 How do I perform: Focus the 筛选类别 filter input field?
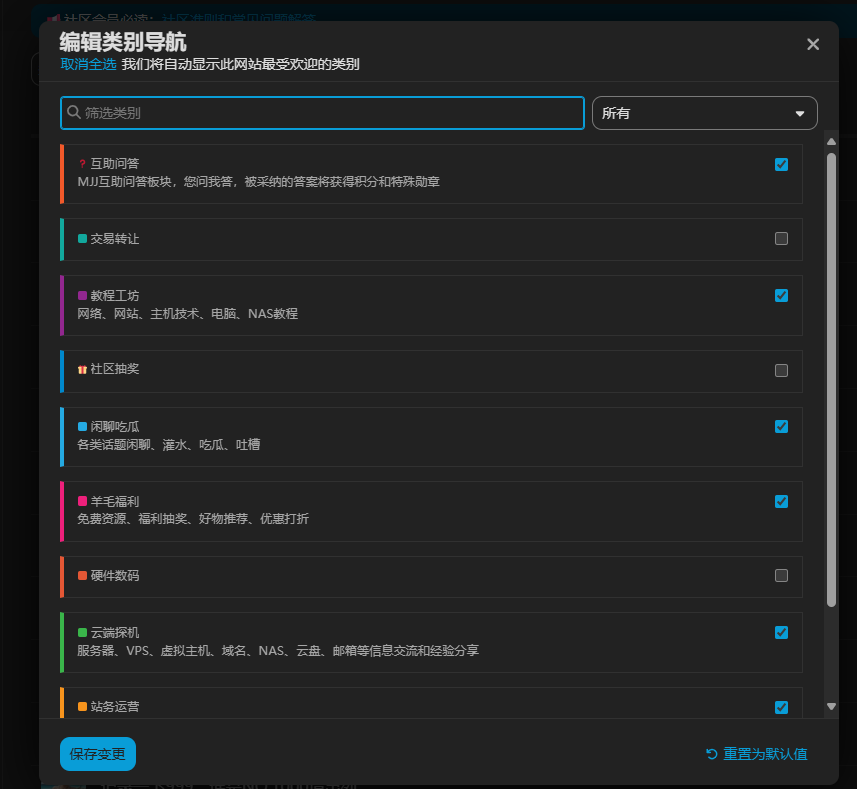[x=330, y=113]
